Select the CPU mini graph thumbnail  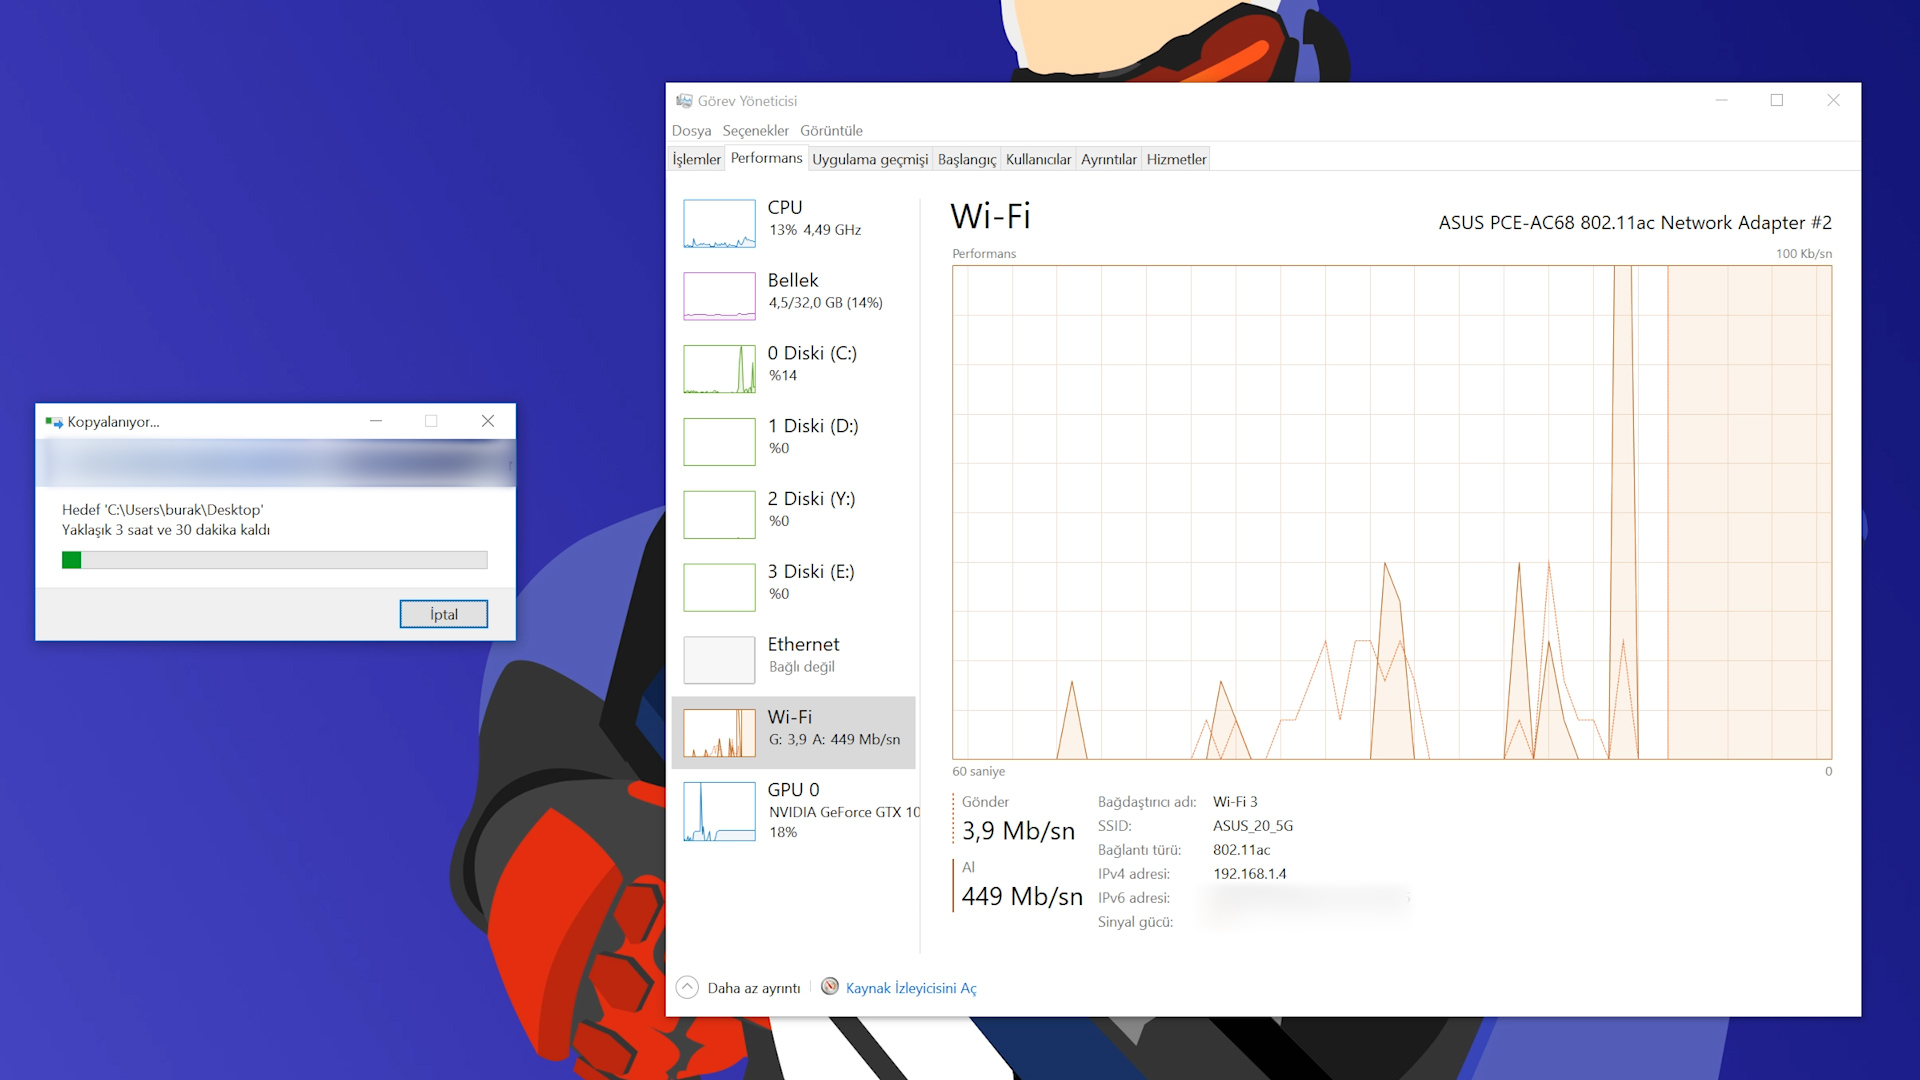tap(719, 223)
